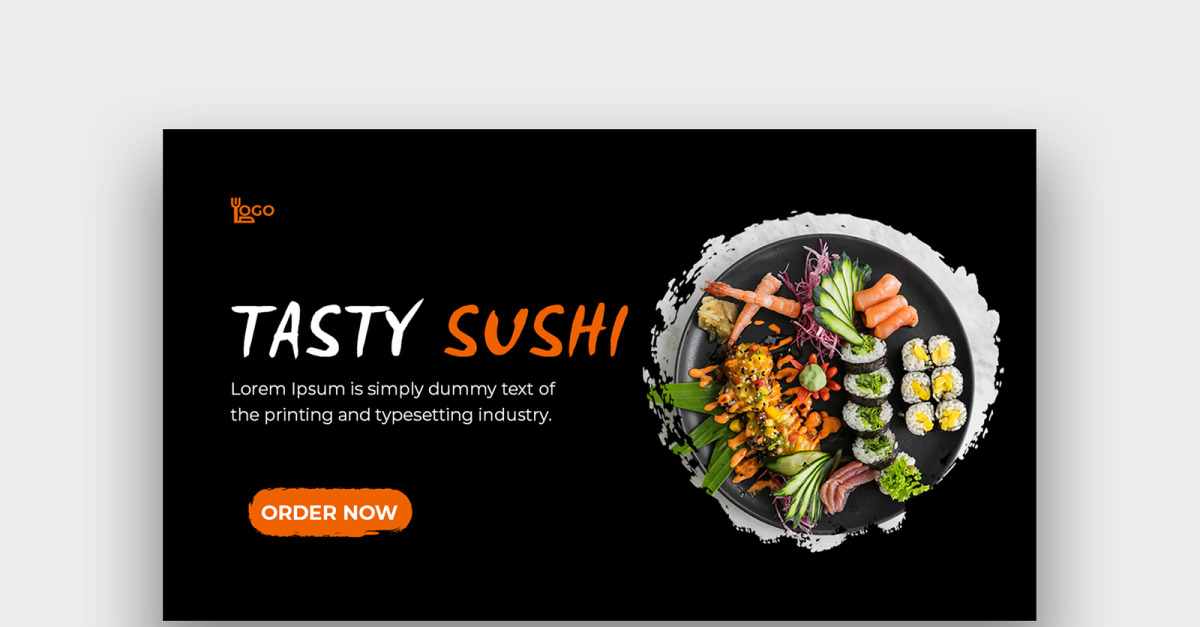Select the white TASTY heading text
Image resolution: width=1200 pixels, height=627 pixels.
pyautogui.click(x=326, y=329)
